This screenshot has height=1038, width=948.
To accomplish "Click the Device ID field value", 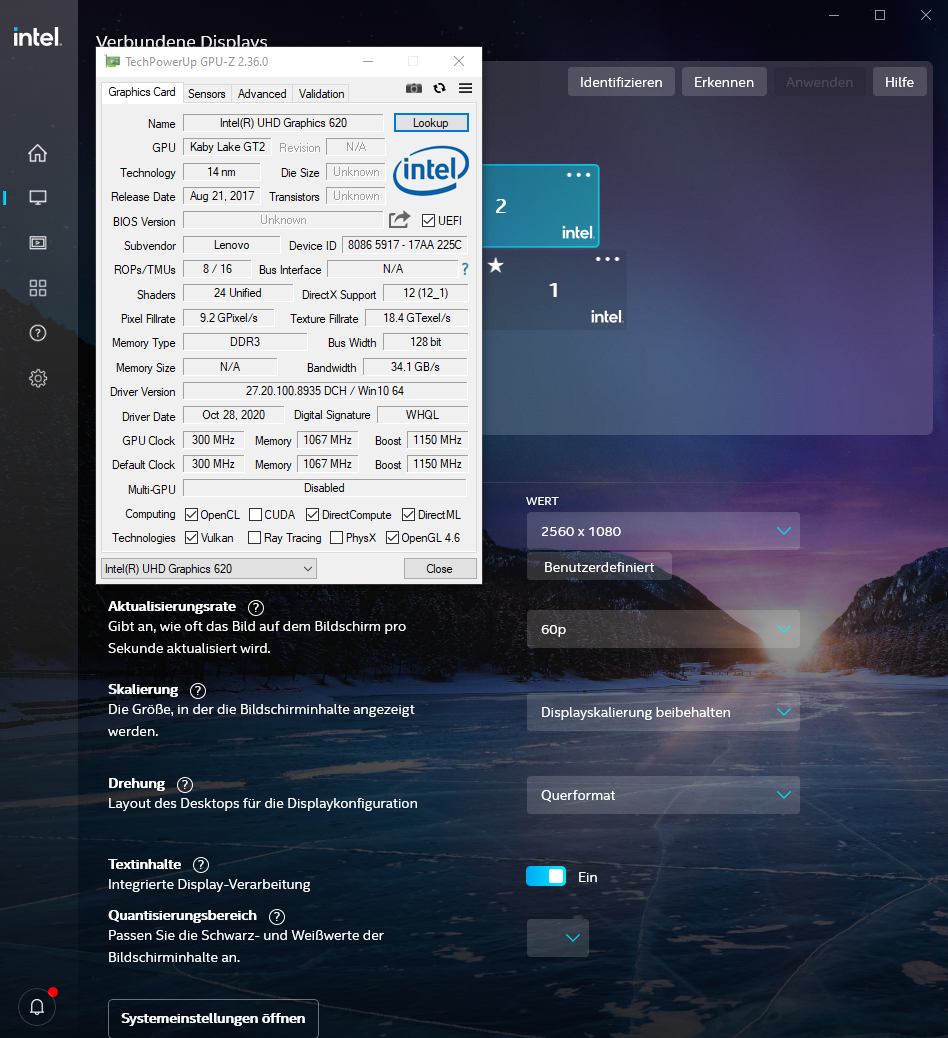I will [404, 244].
